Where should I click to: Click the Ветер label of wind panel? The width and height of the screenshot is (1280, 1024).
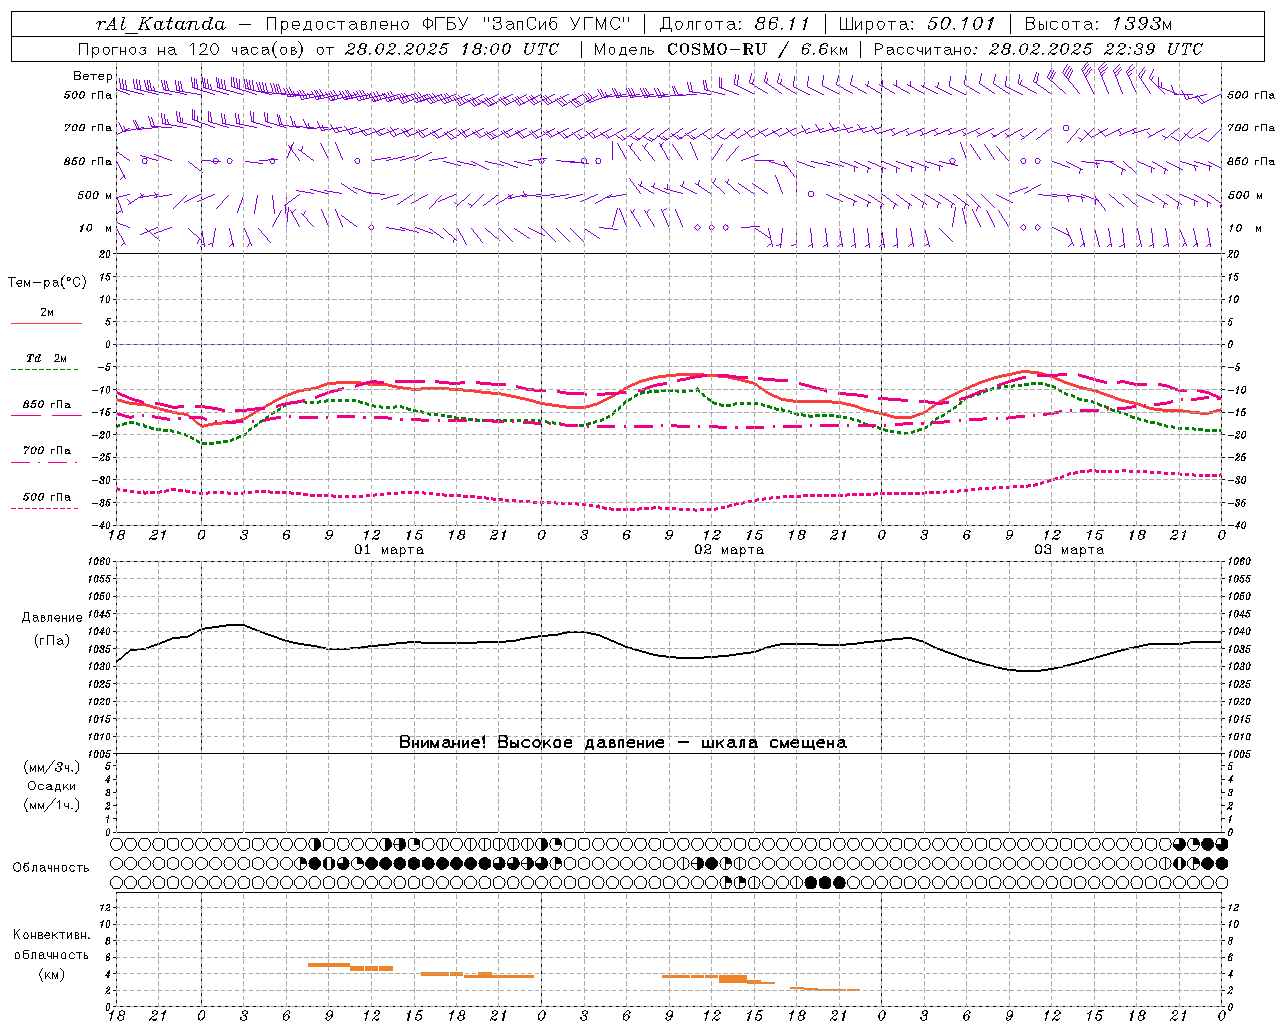point(92,76)
